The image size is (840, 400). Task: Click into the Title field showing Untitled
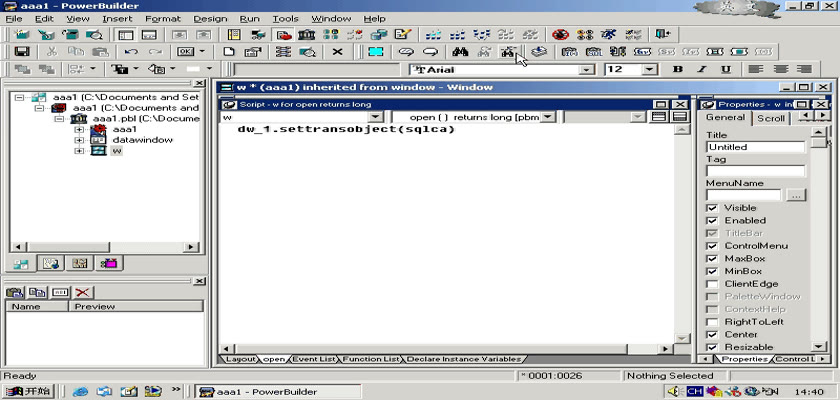click(755, 147)
